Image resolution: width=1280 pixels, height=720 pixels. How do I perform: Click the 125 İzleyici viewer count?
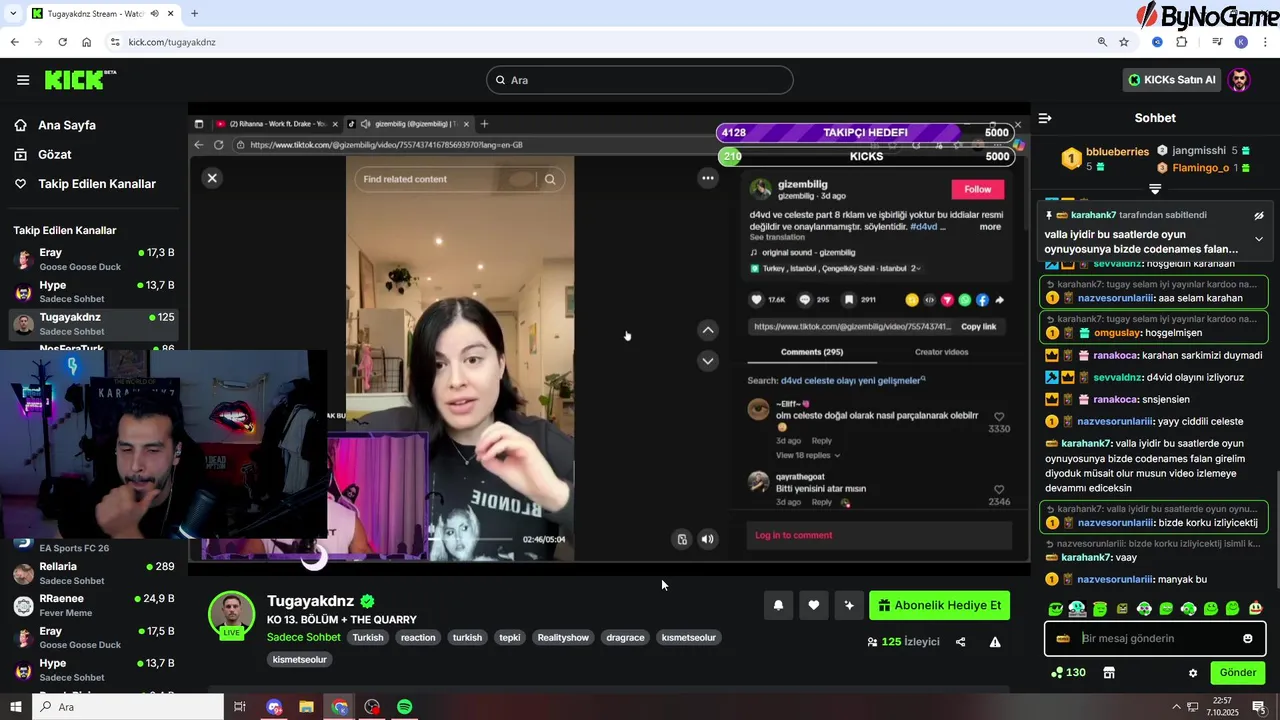point(904,642)
